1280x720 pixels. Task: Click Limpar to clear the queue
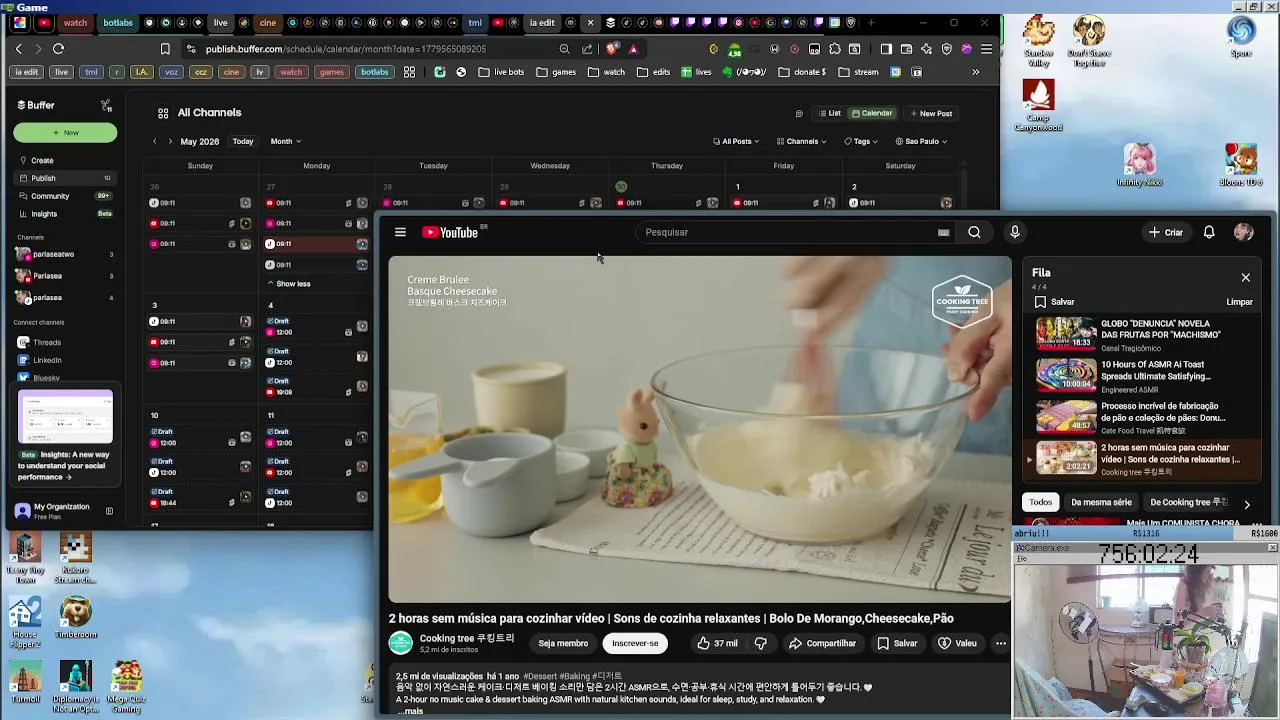1239,302
